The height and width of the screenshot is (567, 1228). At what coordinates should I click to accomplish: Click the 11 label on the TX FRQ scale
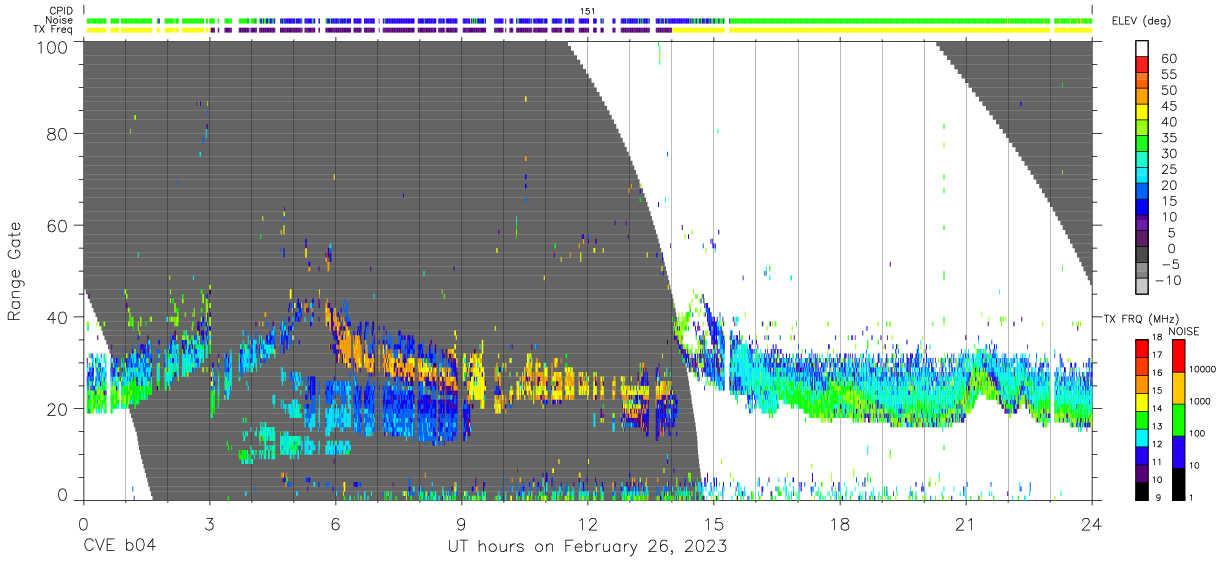1157,462
